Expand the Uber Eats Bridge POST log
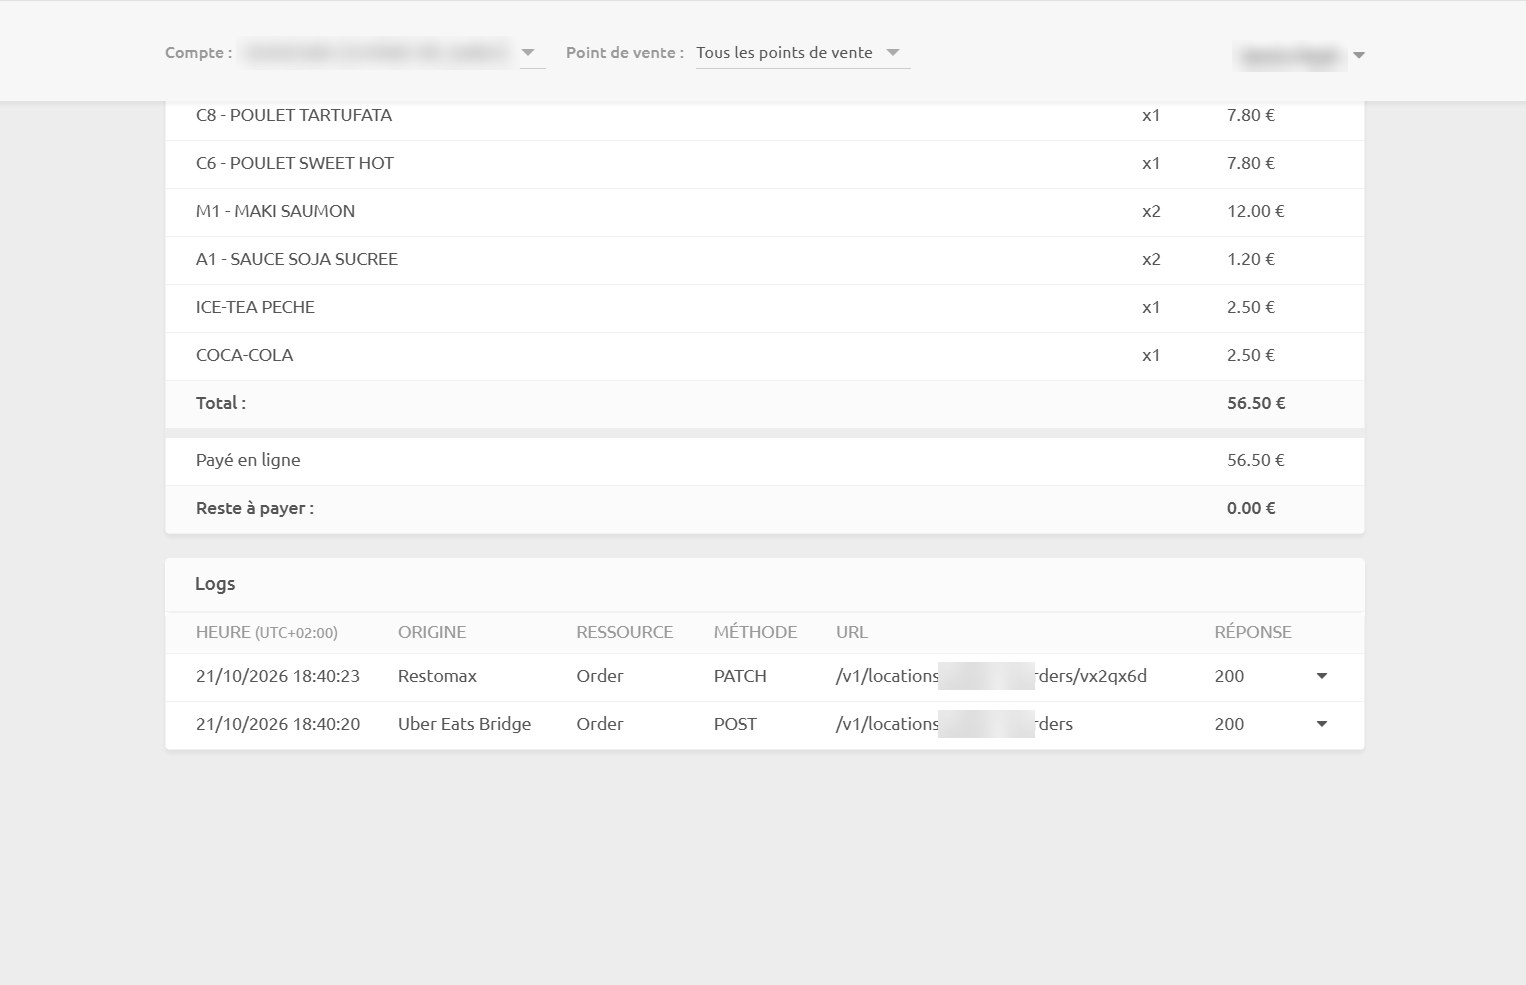1526x985 pixels. pos(1321,724)
